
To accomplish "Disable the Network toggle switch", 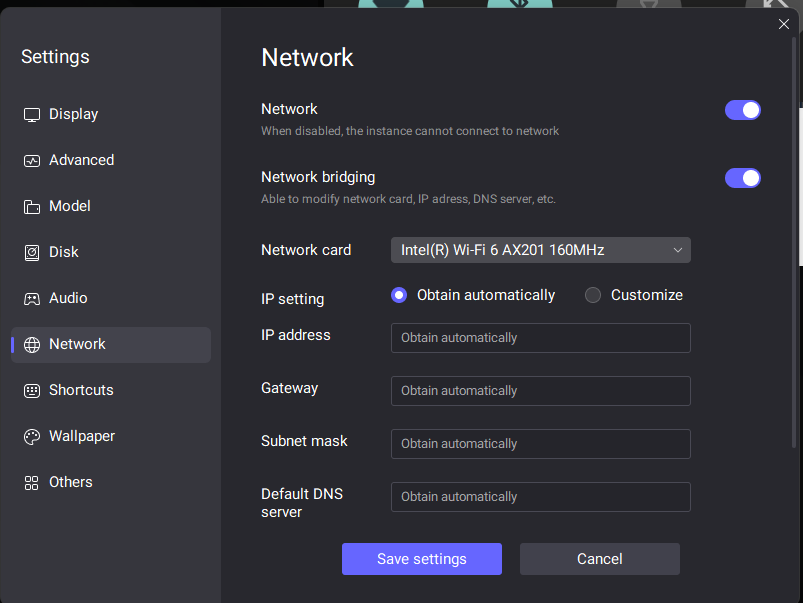I will [x=743, y=110].
